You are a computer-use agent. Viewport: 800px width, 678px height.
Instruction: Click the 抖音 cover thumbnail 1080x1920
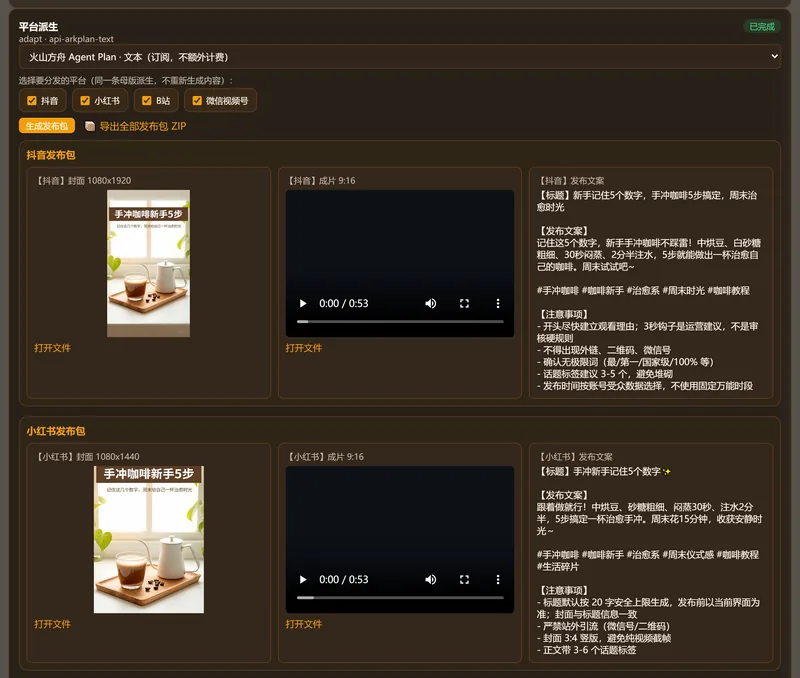[x=148, y=263]
